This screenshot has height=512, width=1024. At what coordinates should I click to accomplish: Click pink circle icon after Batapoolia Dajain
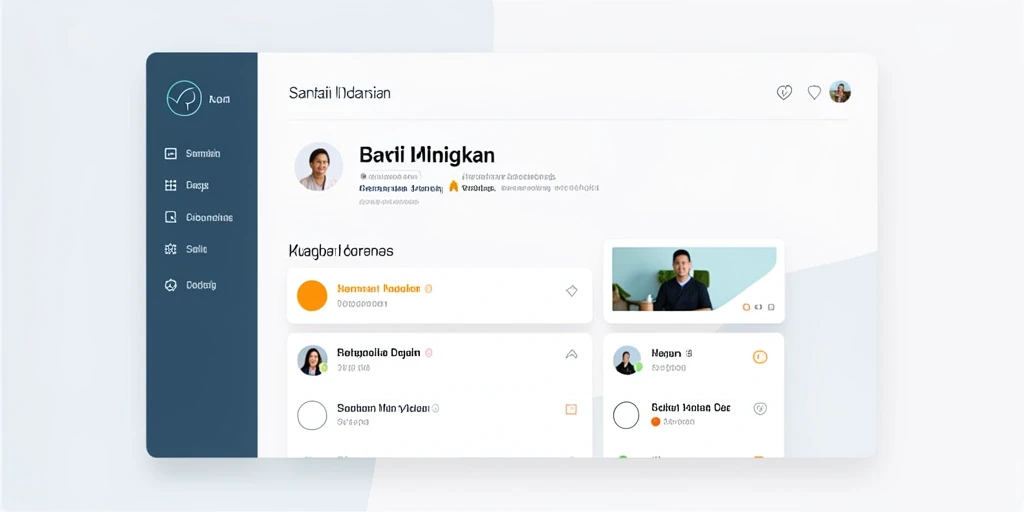coord(428,353)
